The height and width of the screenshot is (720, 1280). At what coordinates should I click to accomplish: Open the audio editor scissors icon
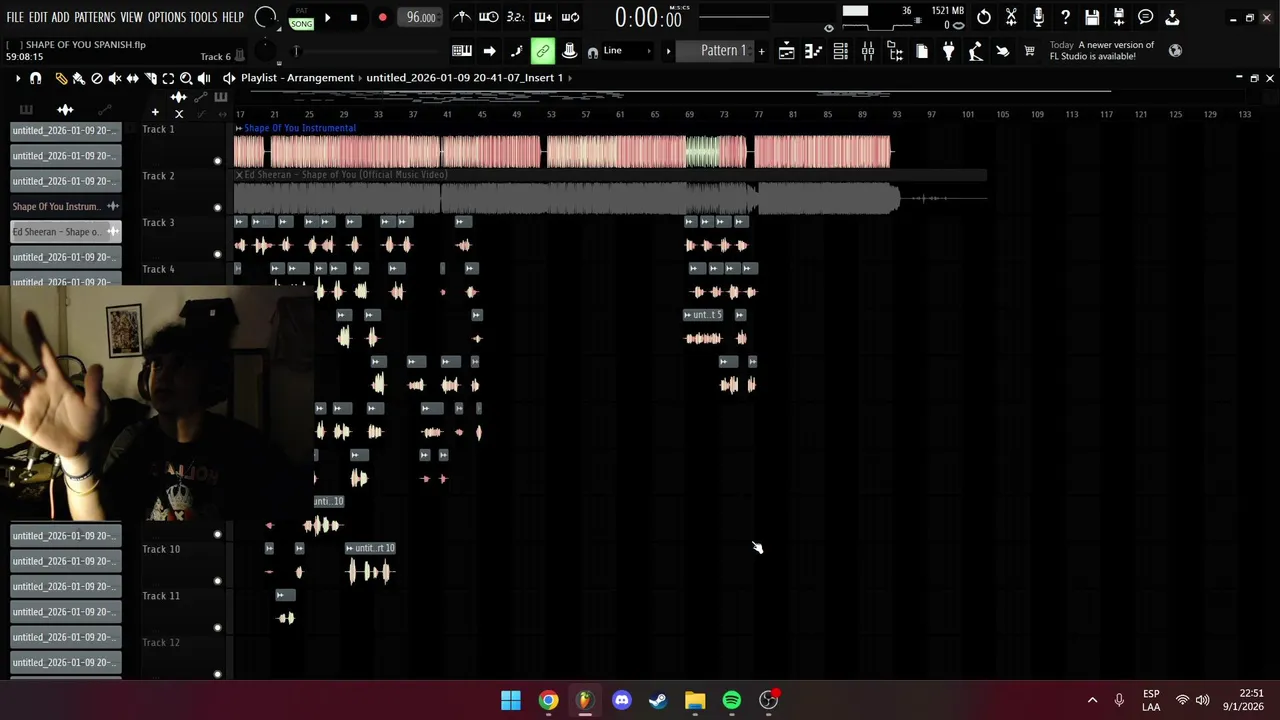tap(1011, 17)
